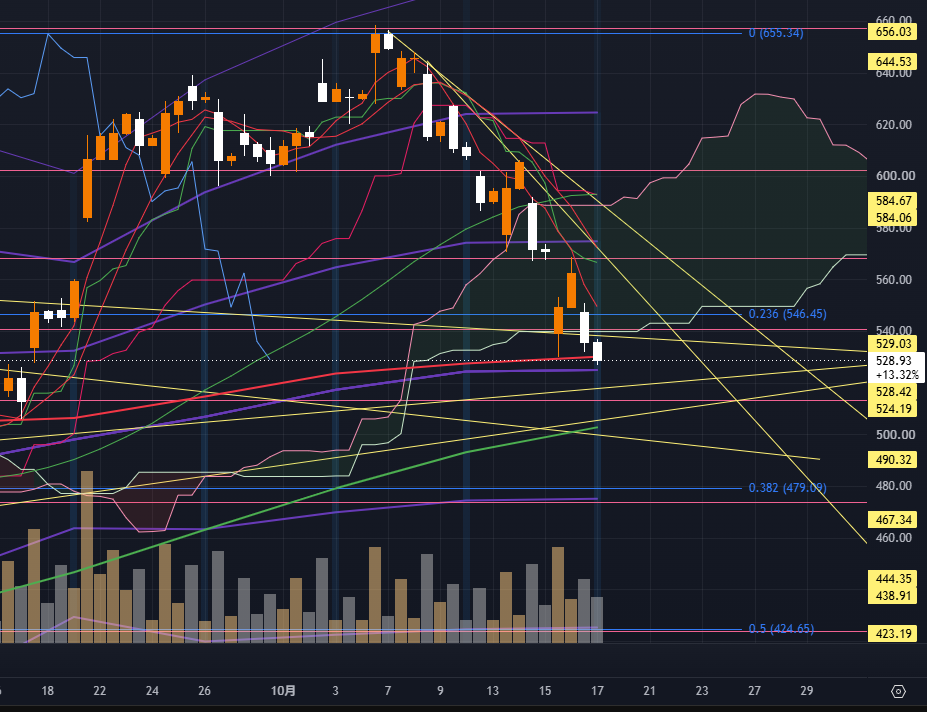Viewport: 927px width, 712px height.
Task: Select date 7 on the time axis
Action: 388,691
